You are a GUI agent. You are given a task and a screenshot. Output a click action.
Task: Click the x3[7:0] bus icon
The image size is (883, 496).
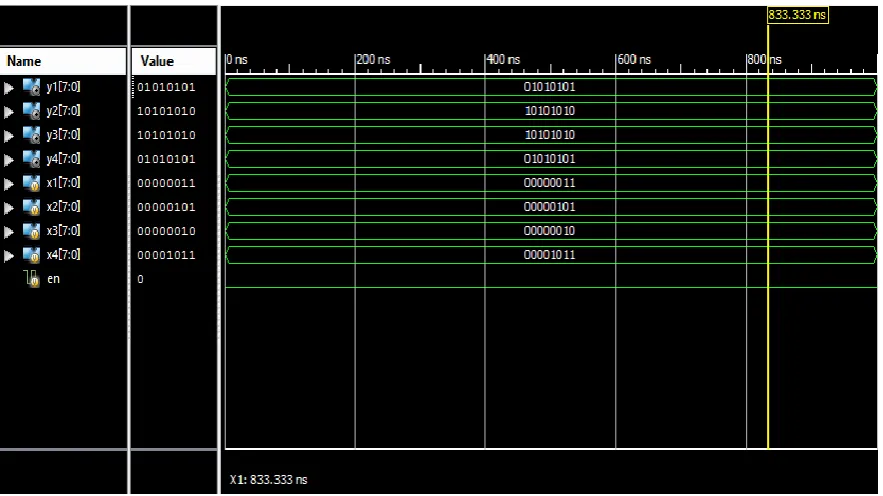click(x=32, y=231)
